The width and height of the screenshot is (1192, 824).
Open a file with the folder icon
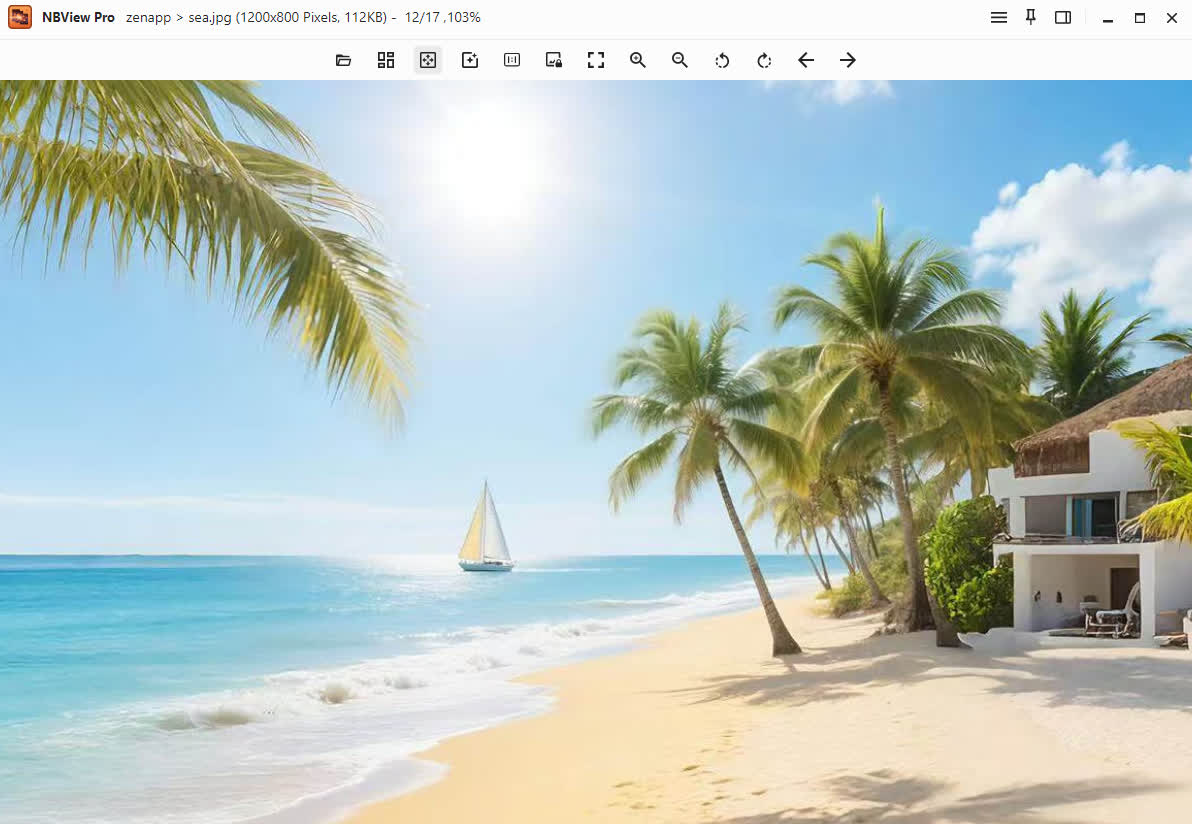344,60
